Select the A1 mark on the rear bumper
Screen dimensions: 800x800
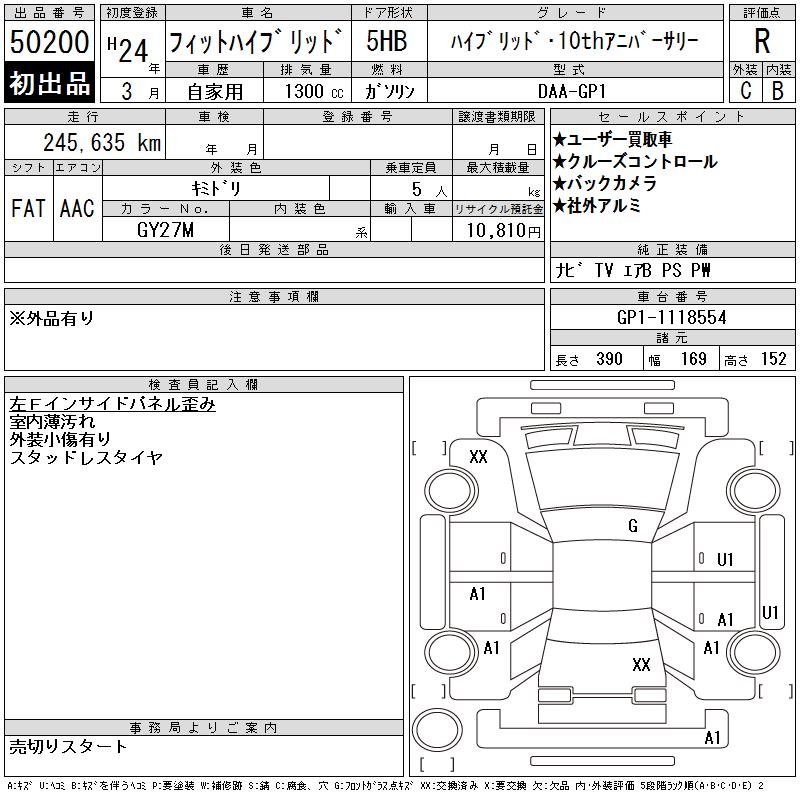712,738
